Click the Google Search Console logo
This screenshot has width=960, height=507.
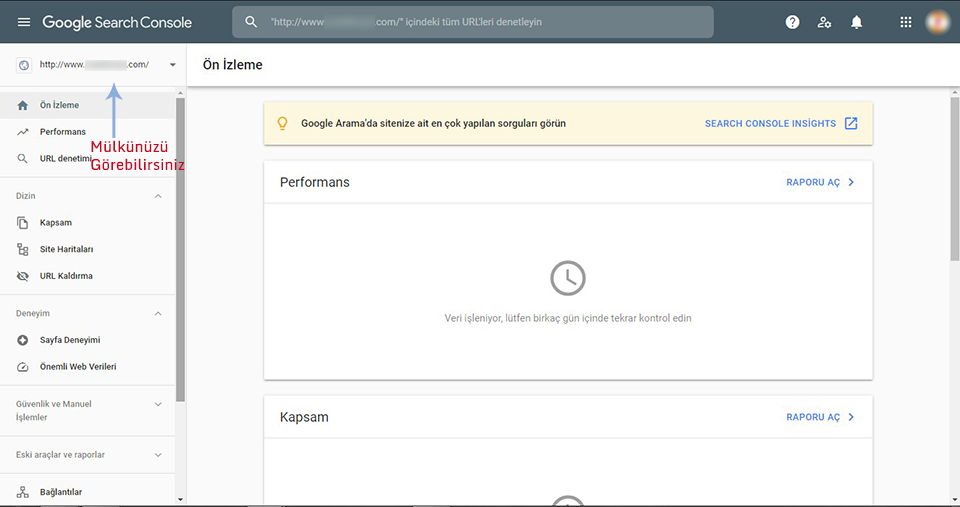(117, 23)
